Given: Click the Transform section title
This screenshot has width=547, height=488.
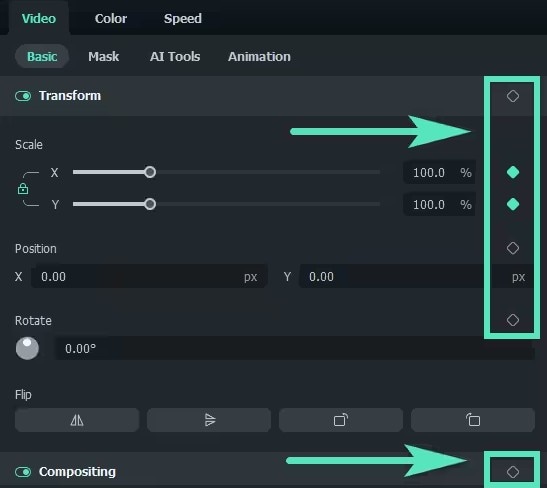Looking at the screenshot, I should pos(70,96).
